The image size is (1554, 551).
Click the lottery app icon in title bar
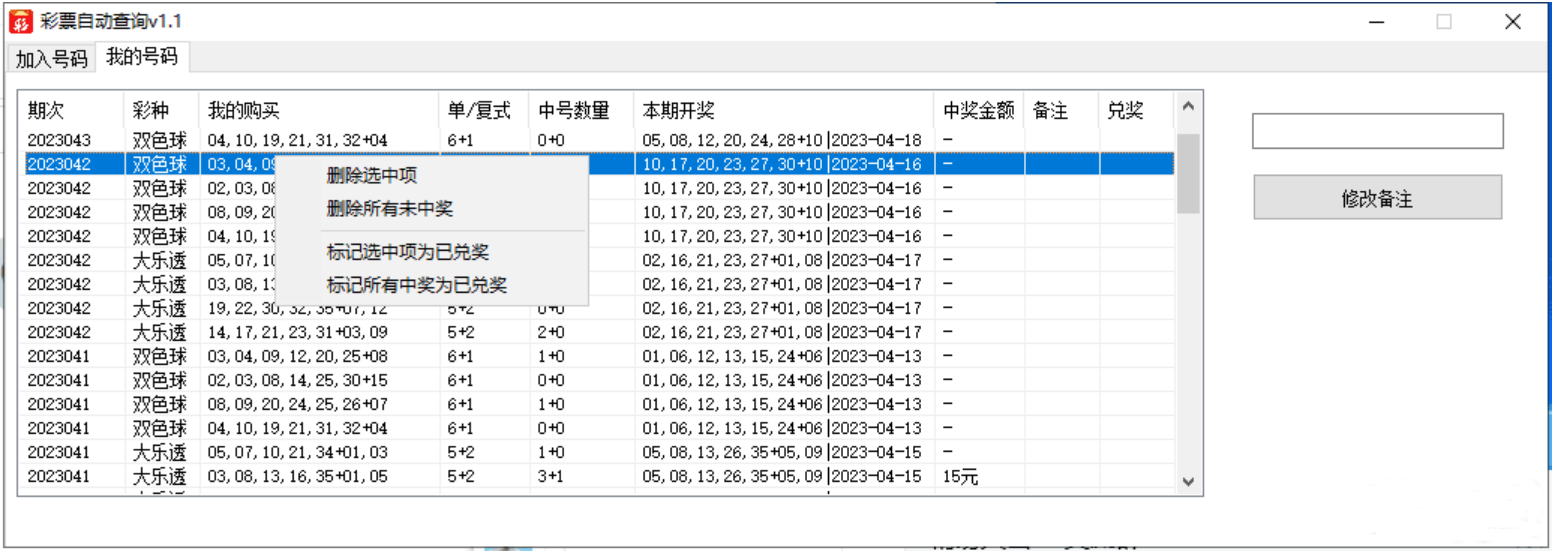[x=21, y=21]
